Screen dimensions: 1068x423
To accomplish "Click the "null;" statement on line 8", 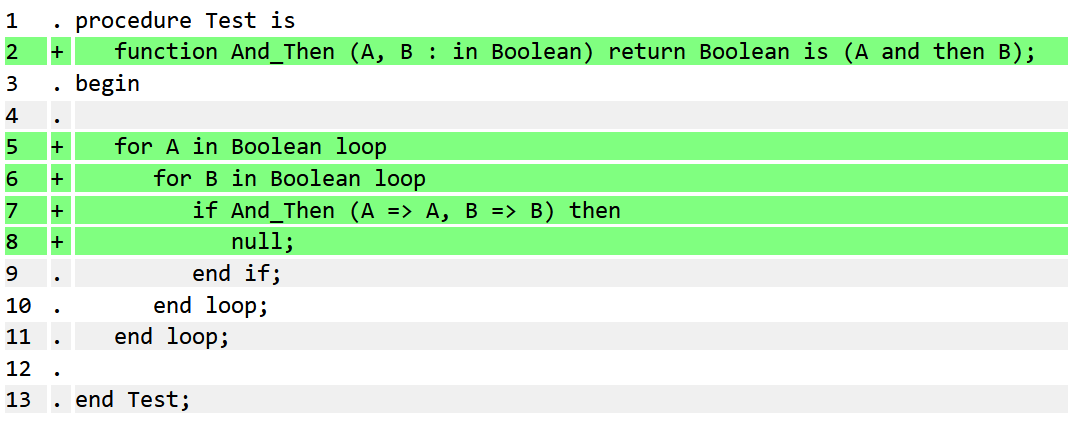I will click(263, 242).
